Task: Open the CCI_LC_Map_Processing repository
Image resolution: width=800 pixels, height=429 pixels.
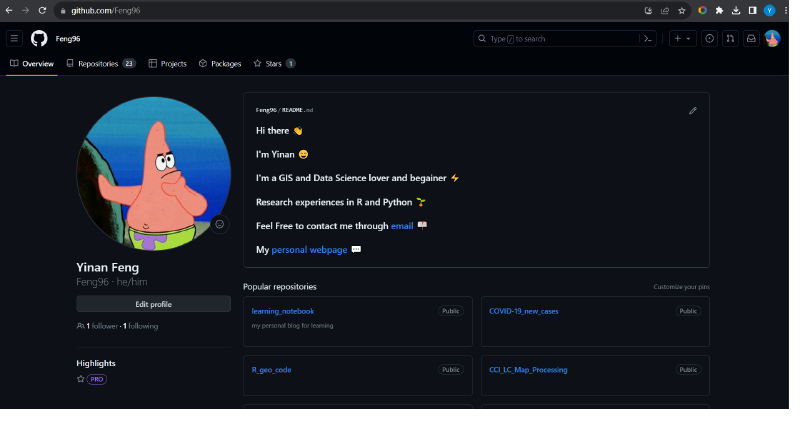Action: tap(528, 370)
